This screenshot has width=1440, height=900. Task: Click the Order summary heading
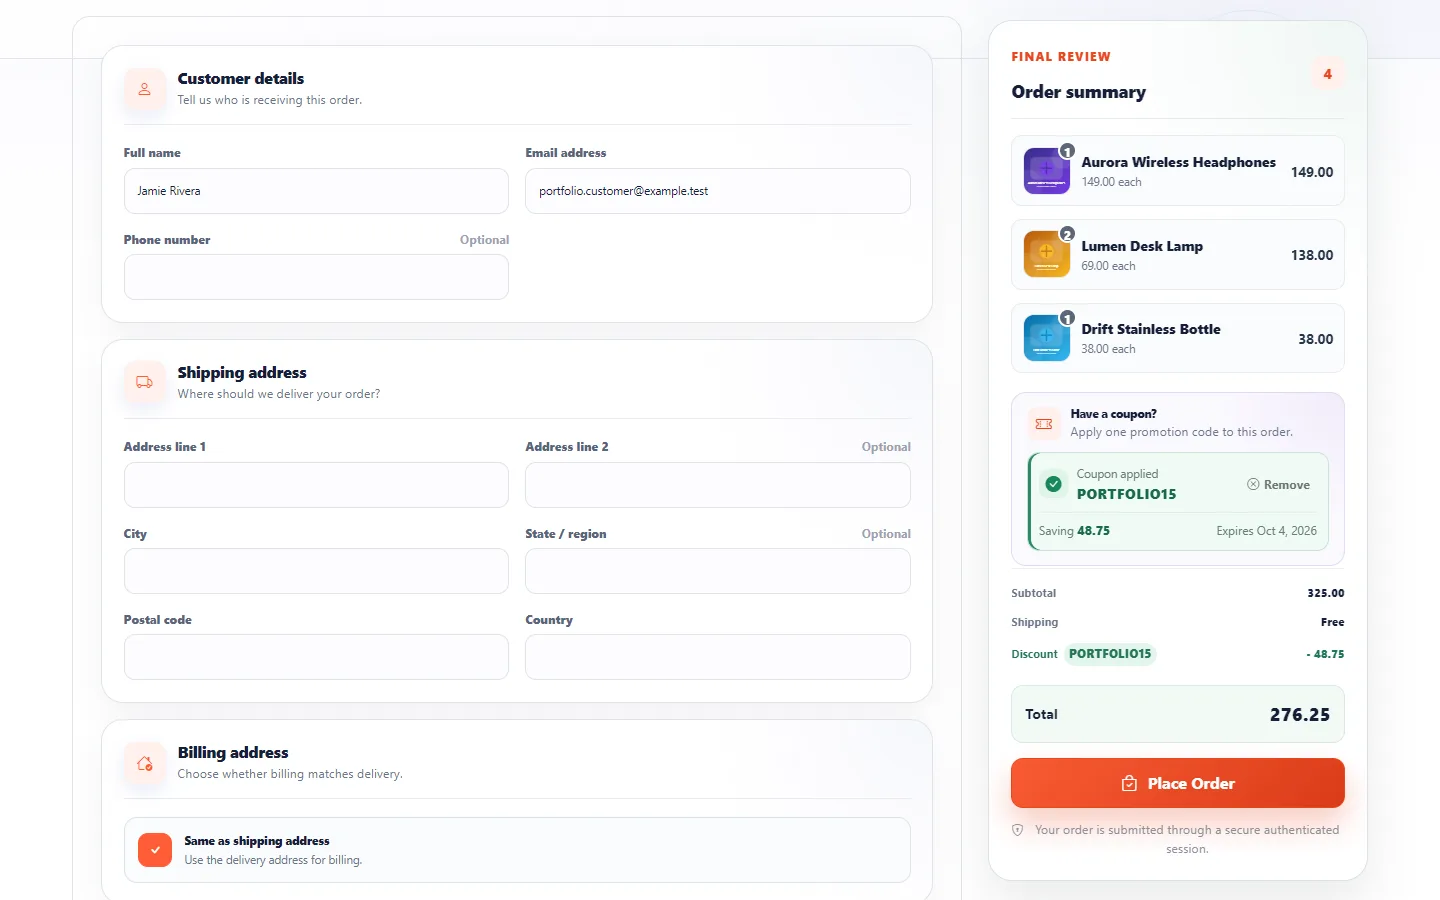pyautogui.click(x=1078, y=92)
